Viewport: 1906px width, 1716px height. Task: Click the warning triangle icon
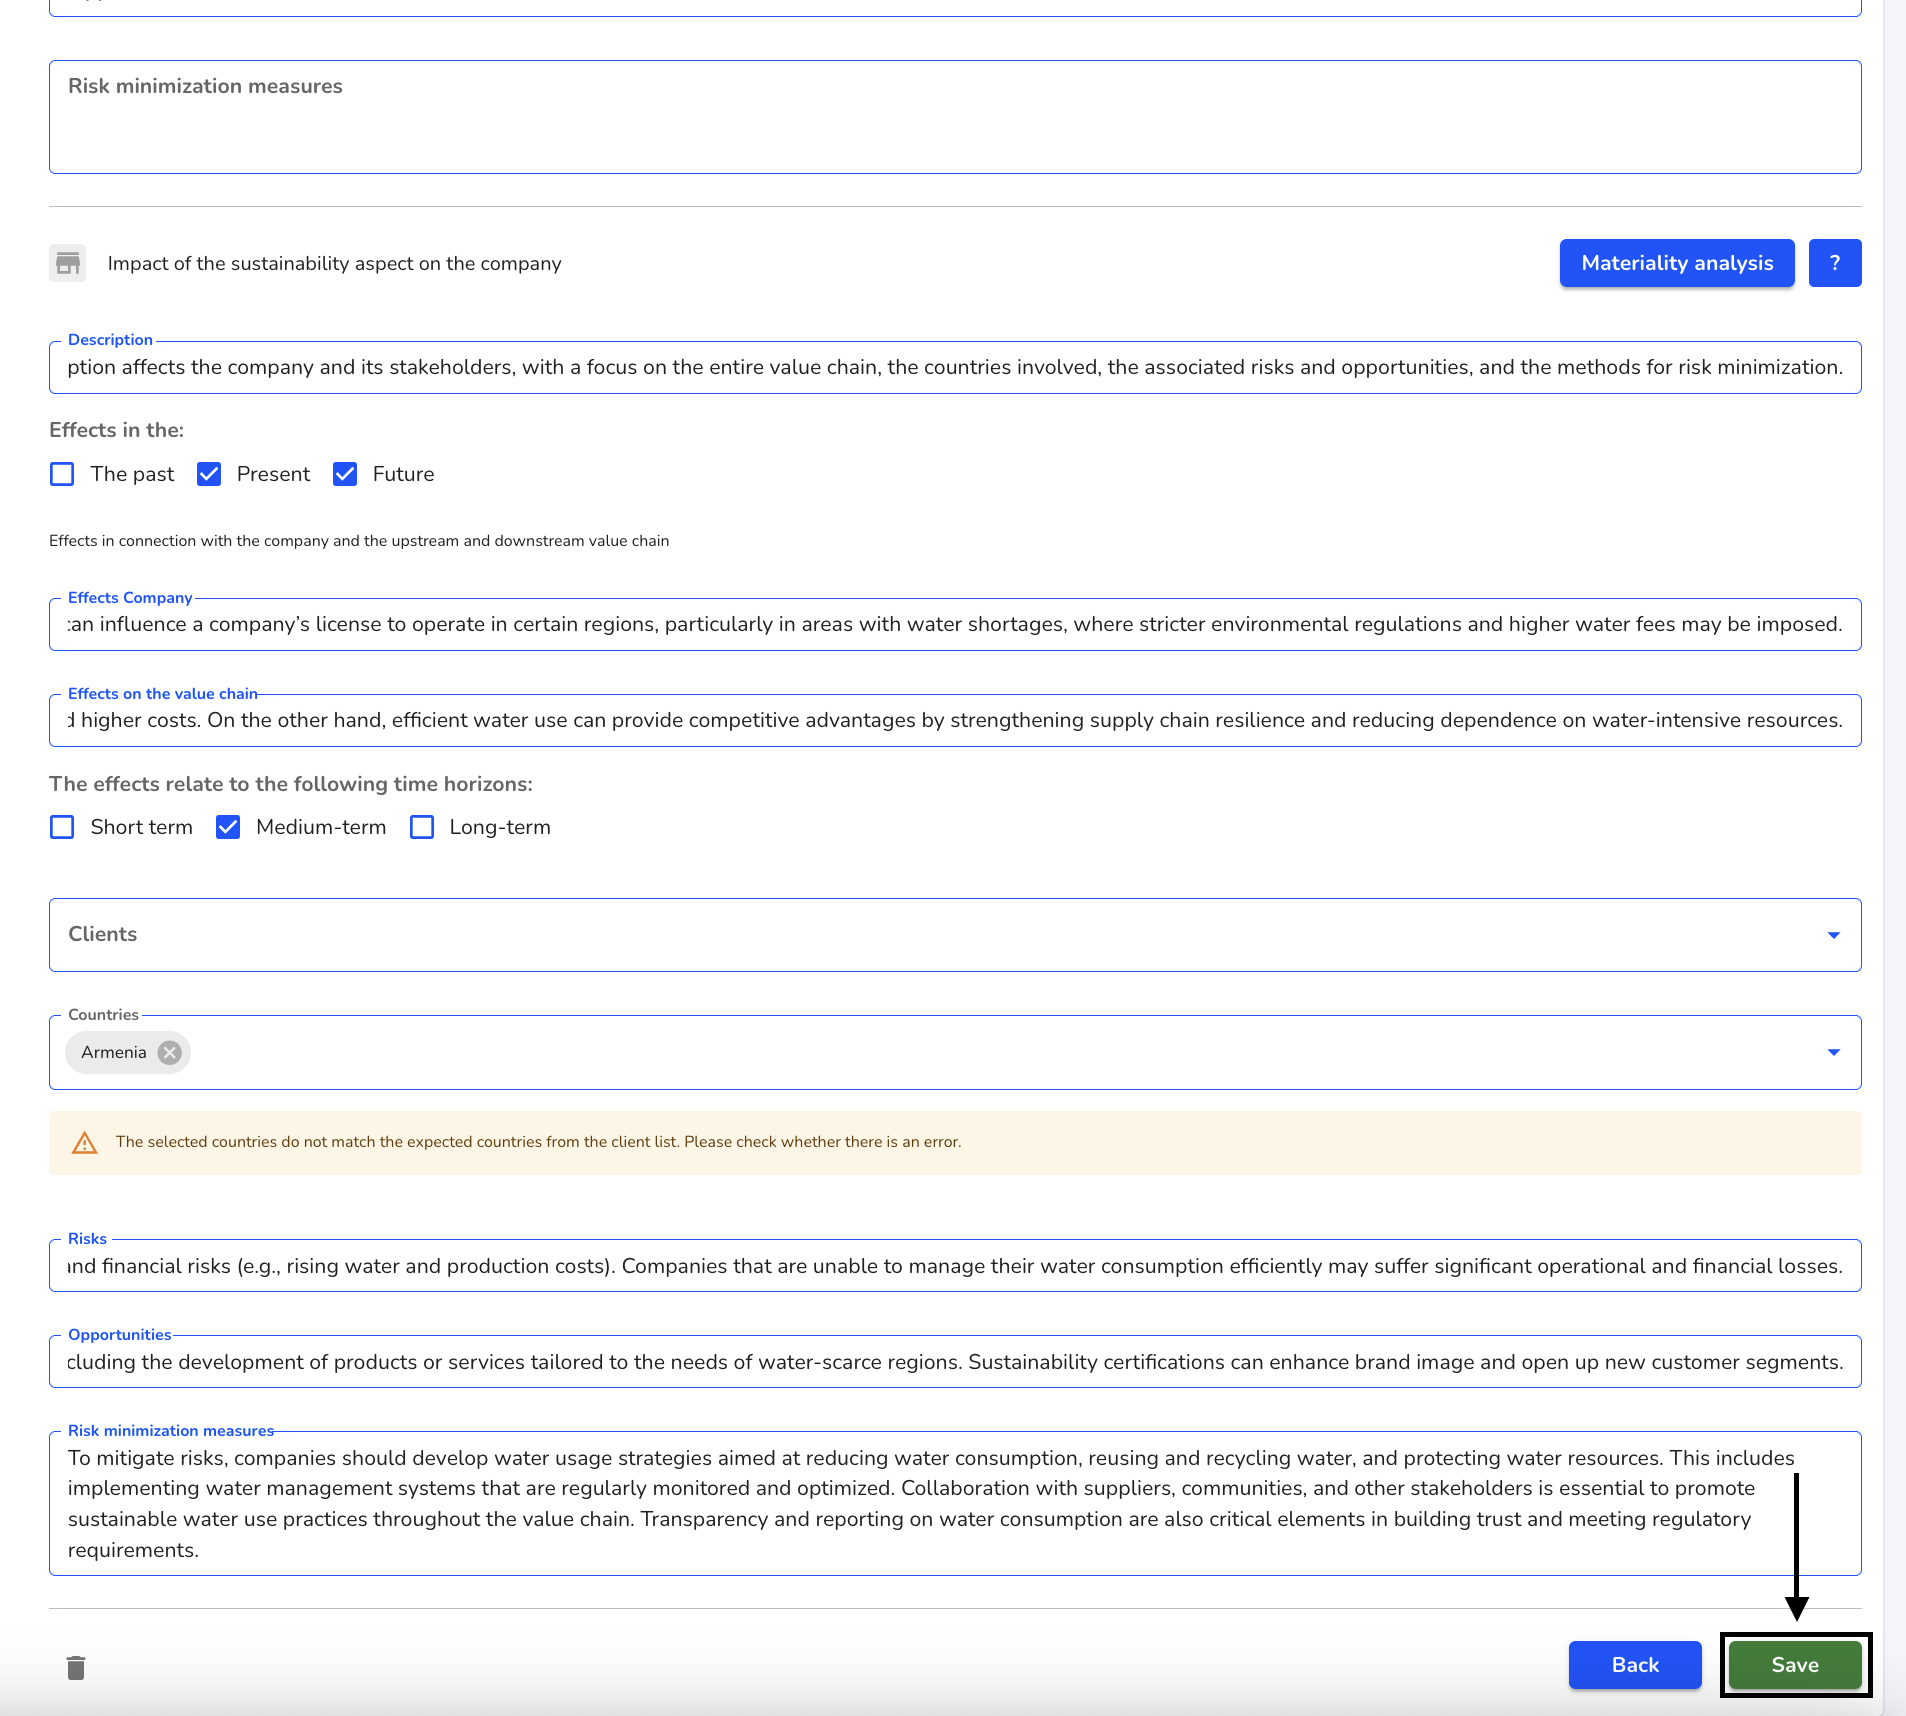coord(85,1142)
